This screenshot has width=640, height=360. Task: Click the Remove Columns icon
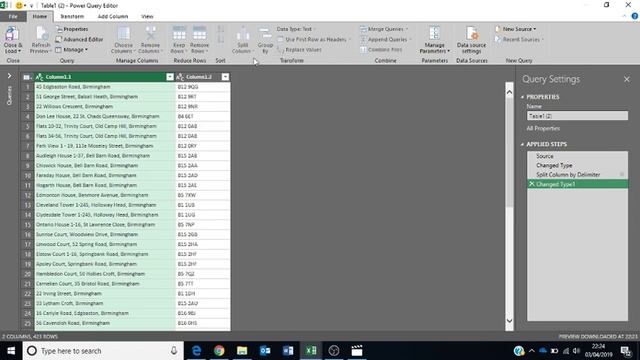151,33
